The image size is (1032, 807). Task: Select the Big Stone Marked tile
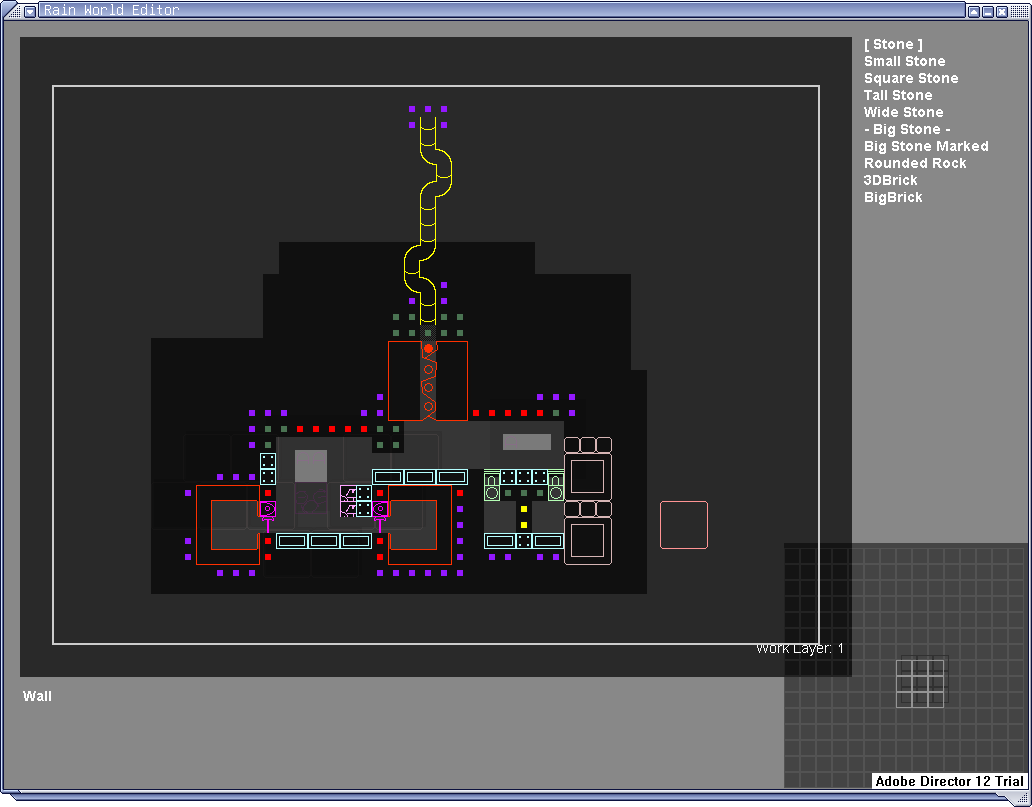click(x=926, y=146)
